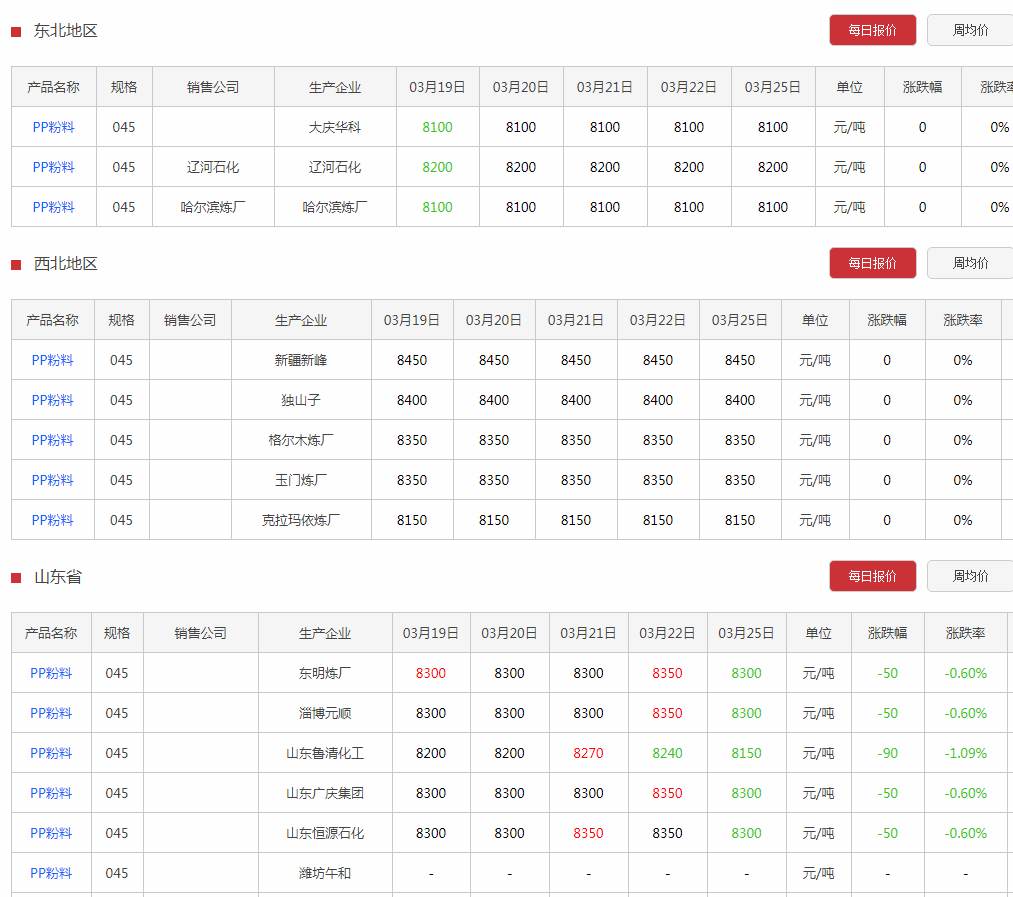Select 每日报价 tab in 山东省 section
This screenshot has height=897, width=1013.
click(872, 576)
